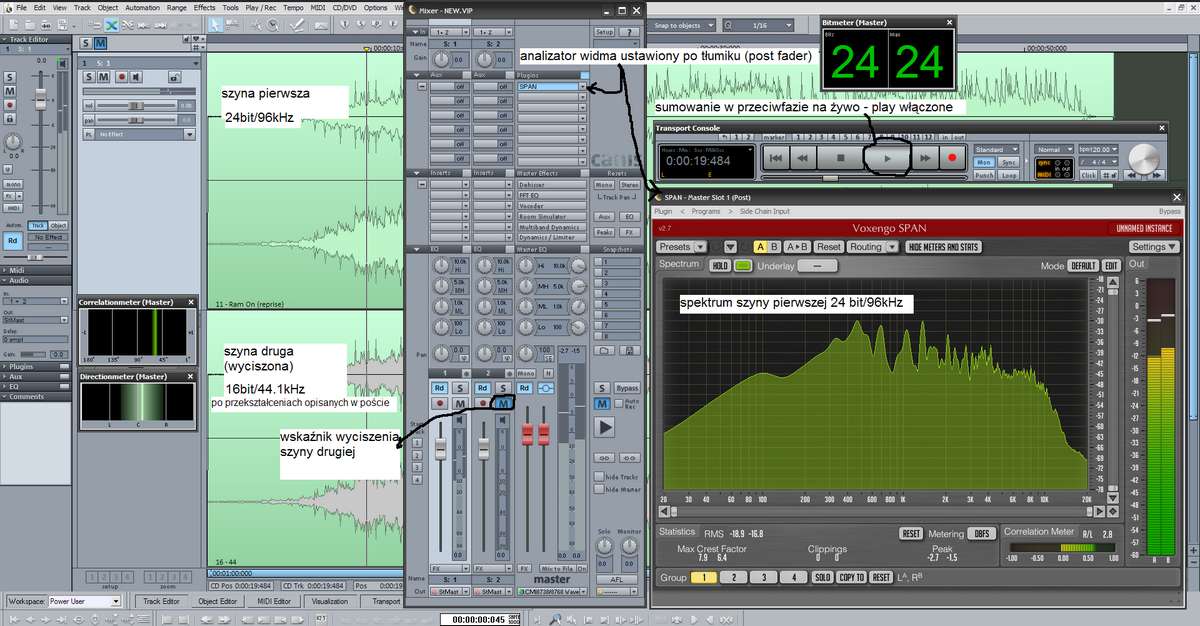This screenshot has width=1200, height=626.
Task: Open mixer snapshot folder icon
Action: pos(603,351)
